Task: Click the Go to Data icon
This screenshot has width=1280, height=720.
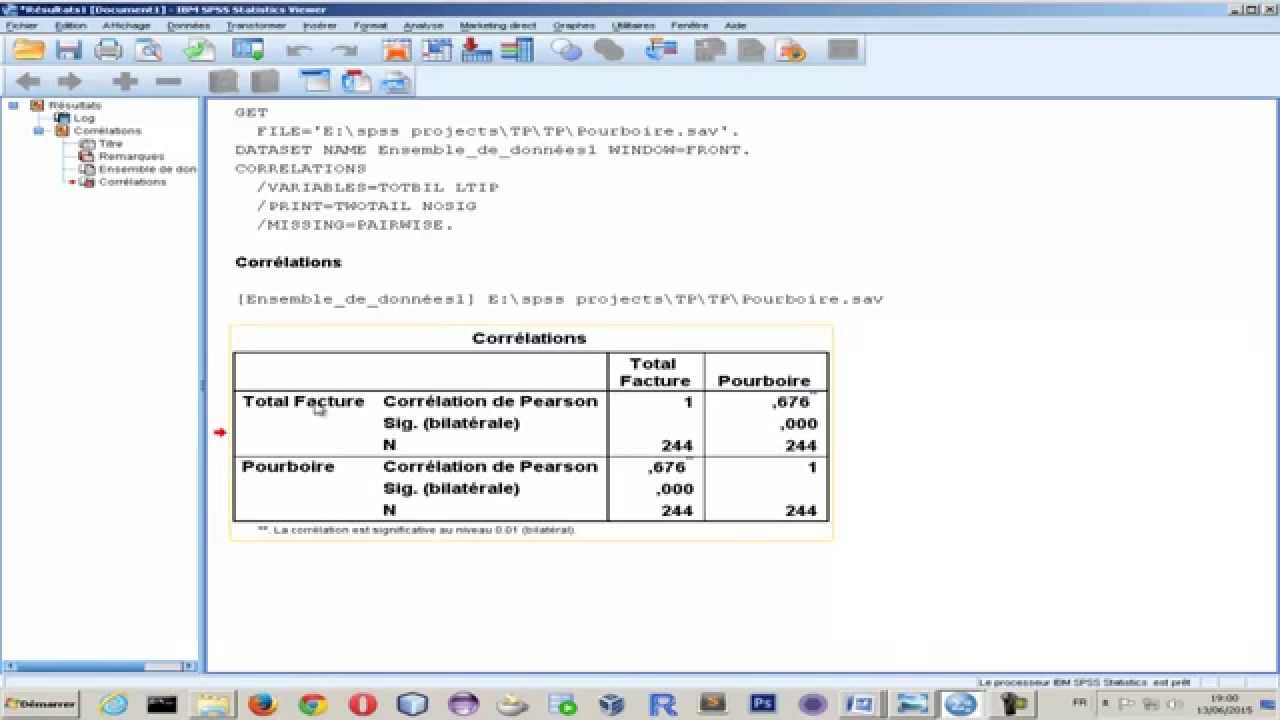Action: pyautogui.click(x=397, y=50)
